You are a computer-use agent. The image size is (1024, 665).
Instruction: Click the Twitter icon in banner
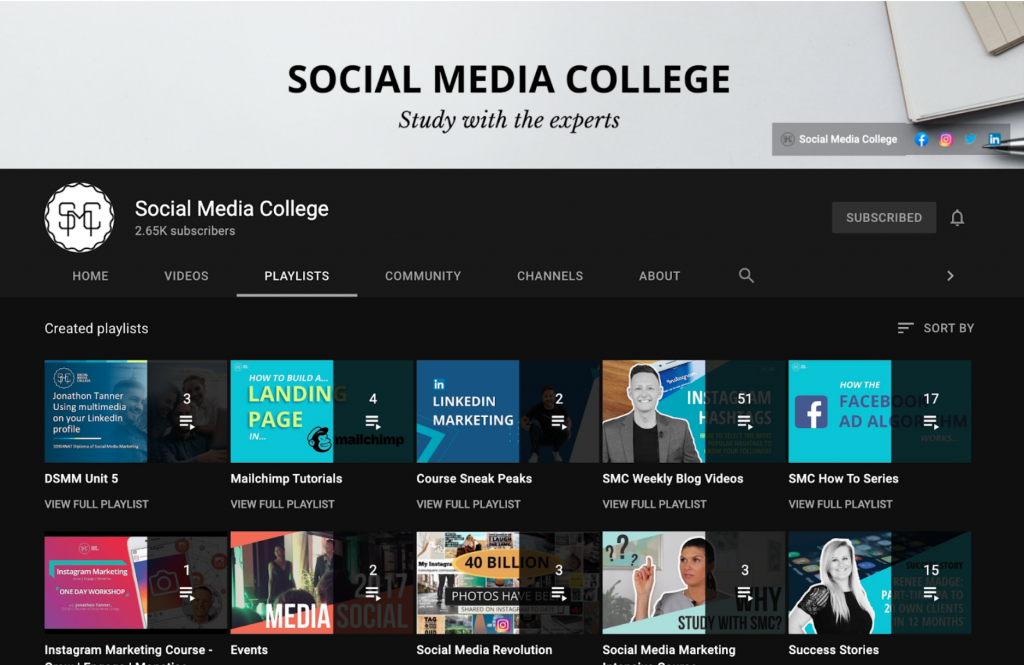(x=970, y=139)
